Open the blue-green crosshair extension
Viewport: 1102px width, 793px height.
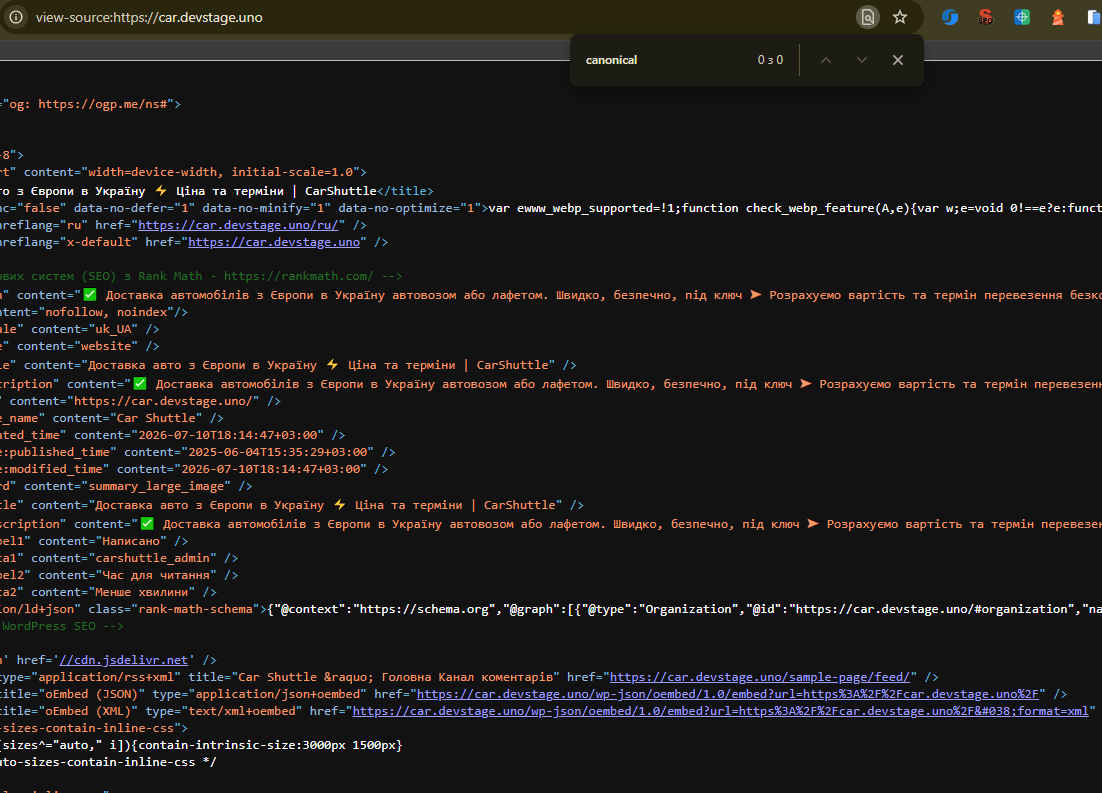pyautogui.click(x=1022, y=17)
